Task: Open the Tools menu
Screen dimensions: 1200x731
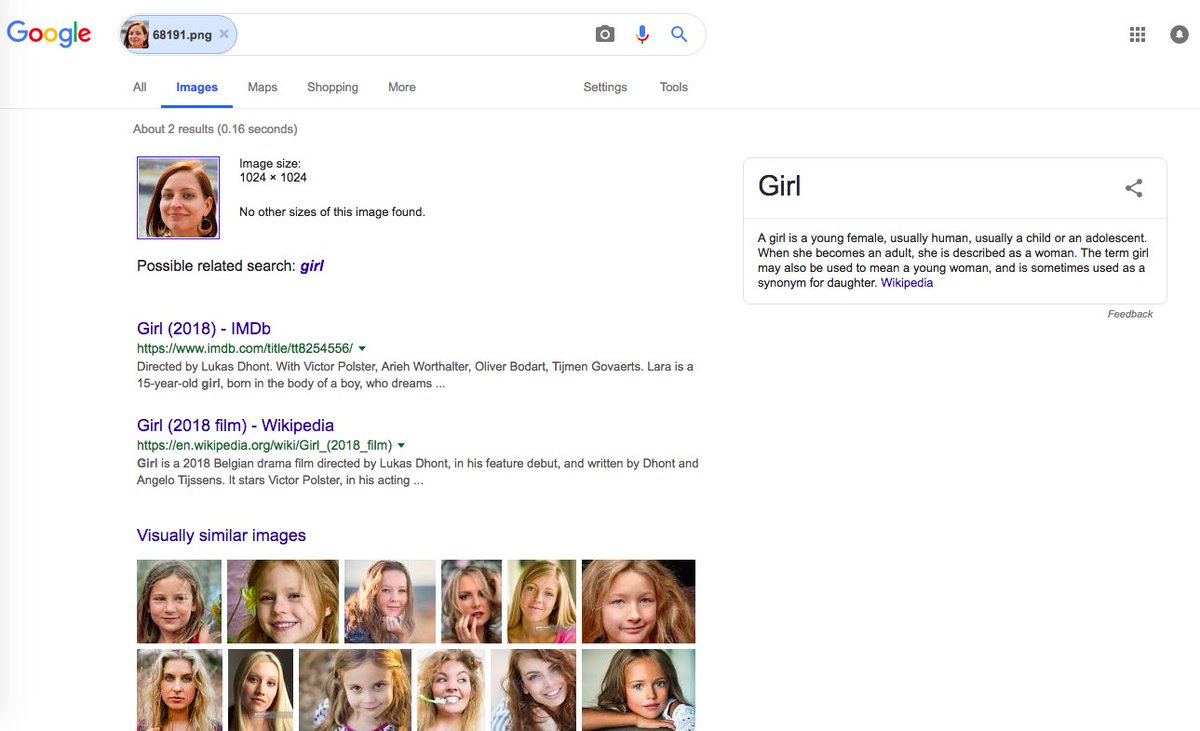Action: coord(674,87)
